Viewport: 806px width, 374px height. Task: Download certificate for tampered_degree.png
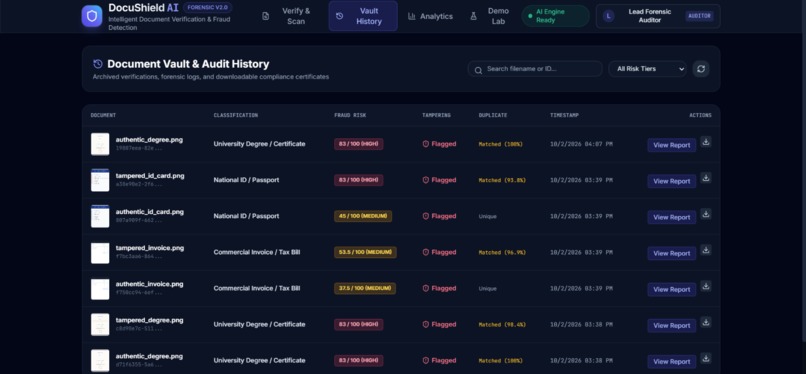(x=706, y=322)
